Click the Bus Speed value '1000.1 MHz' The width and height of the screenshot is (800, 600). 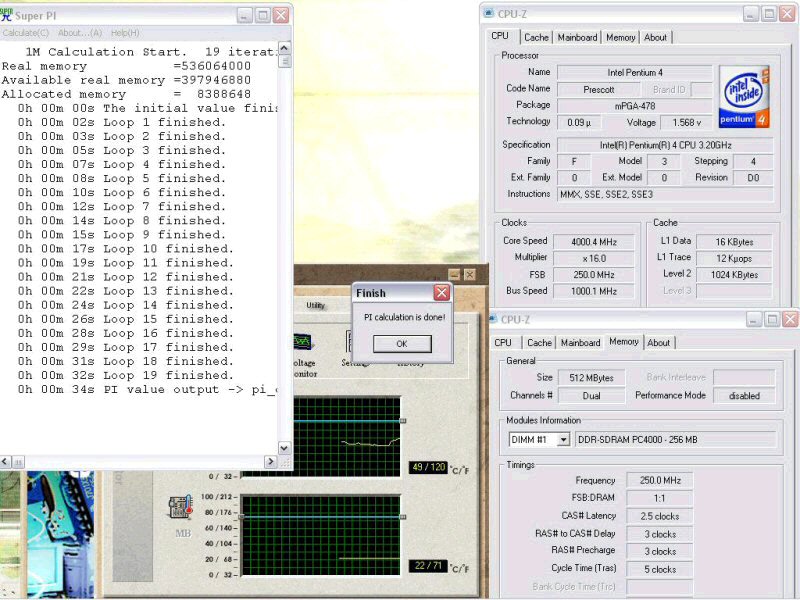point(594,291)
